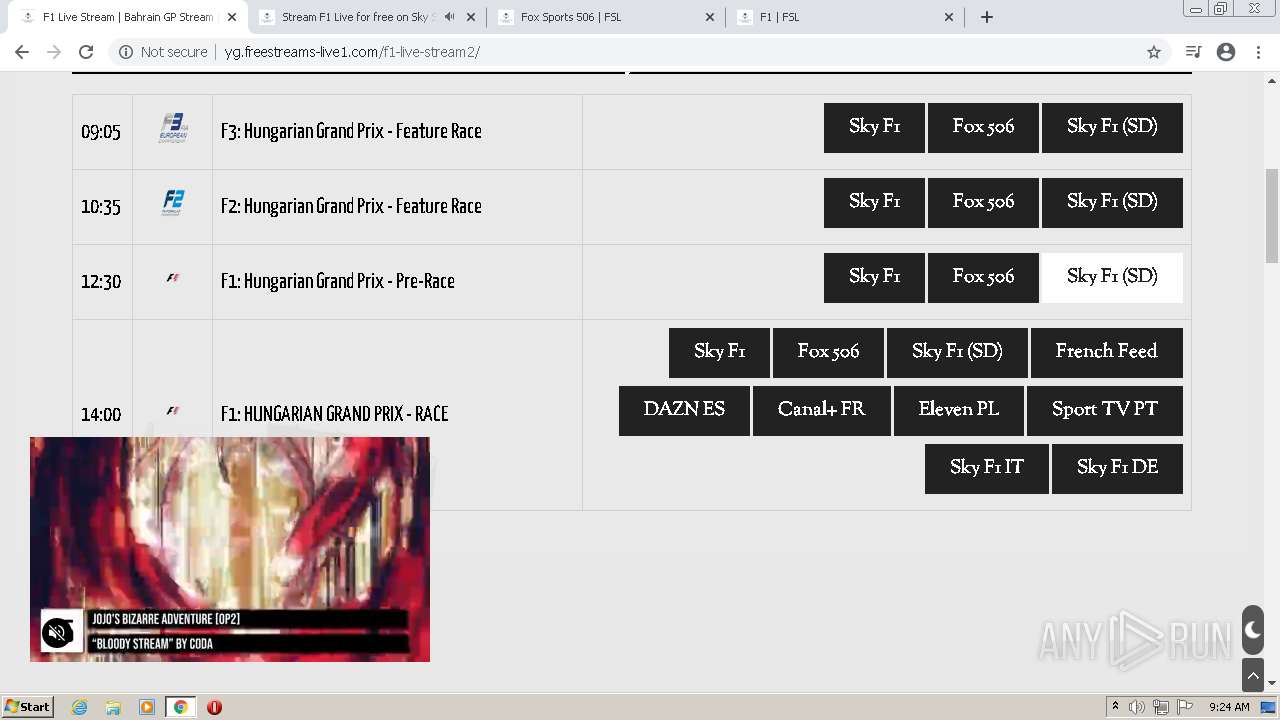Open a new tab with the plus button
Image resolution: width=1280 pixels, height=720 pixels.
[x=987, y=17]
